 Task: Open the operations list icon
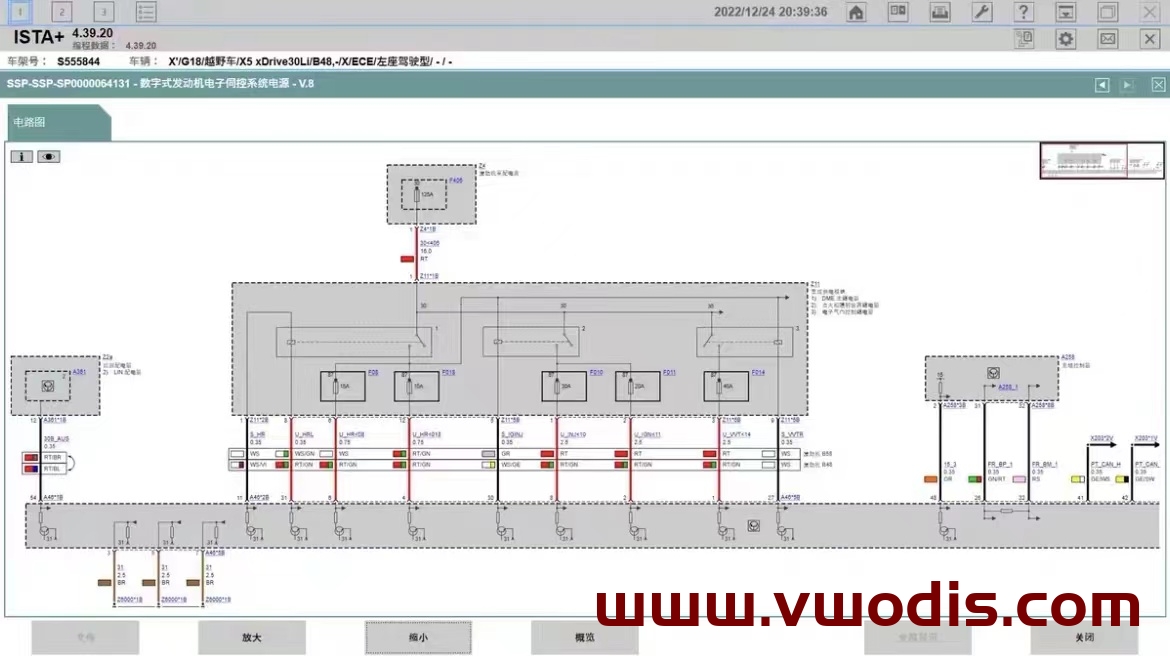click(146, 12)
